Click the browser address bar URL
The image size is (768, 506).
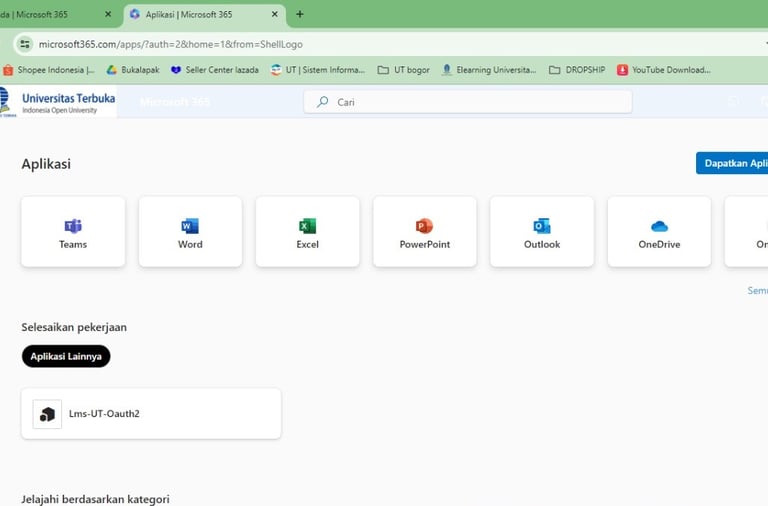pyautogui.click(x=170, y=44)
